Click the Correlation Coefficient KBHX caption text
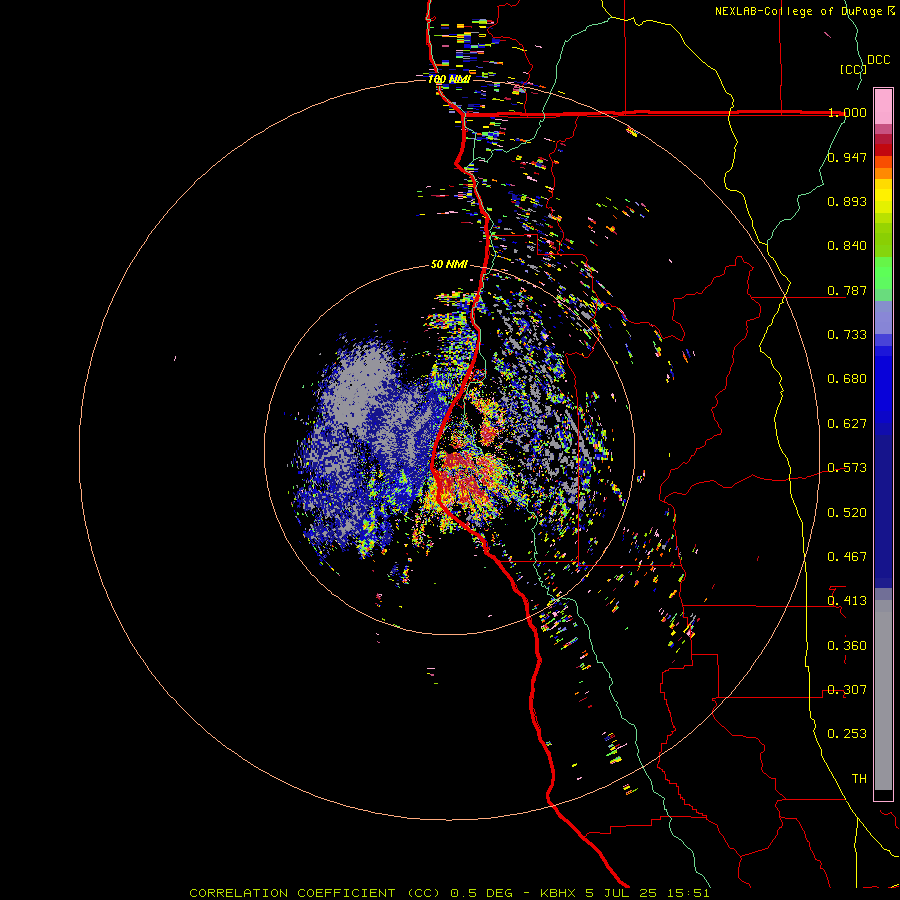Viewport: 900px width, 900px height. coord(449,893)
